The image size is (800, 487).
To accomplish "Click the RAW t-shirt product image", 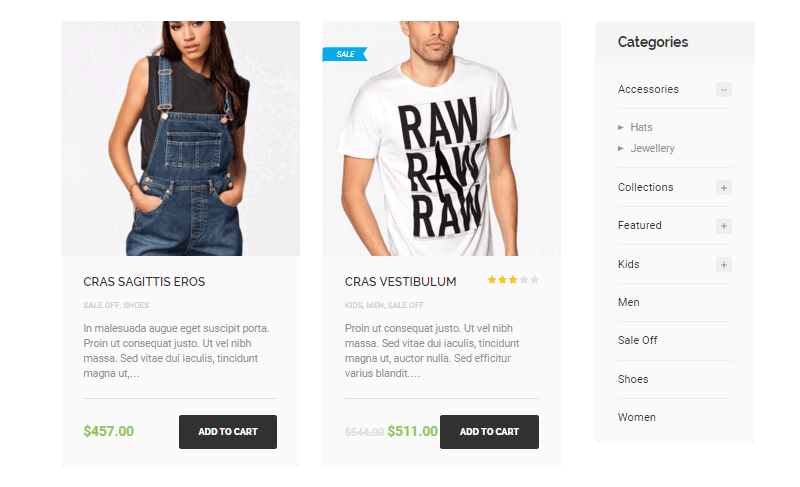I will point(442,138).
